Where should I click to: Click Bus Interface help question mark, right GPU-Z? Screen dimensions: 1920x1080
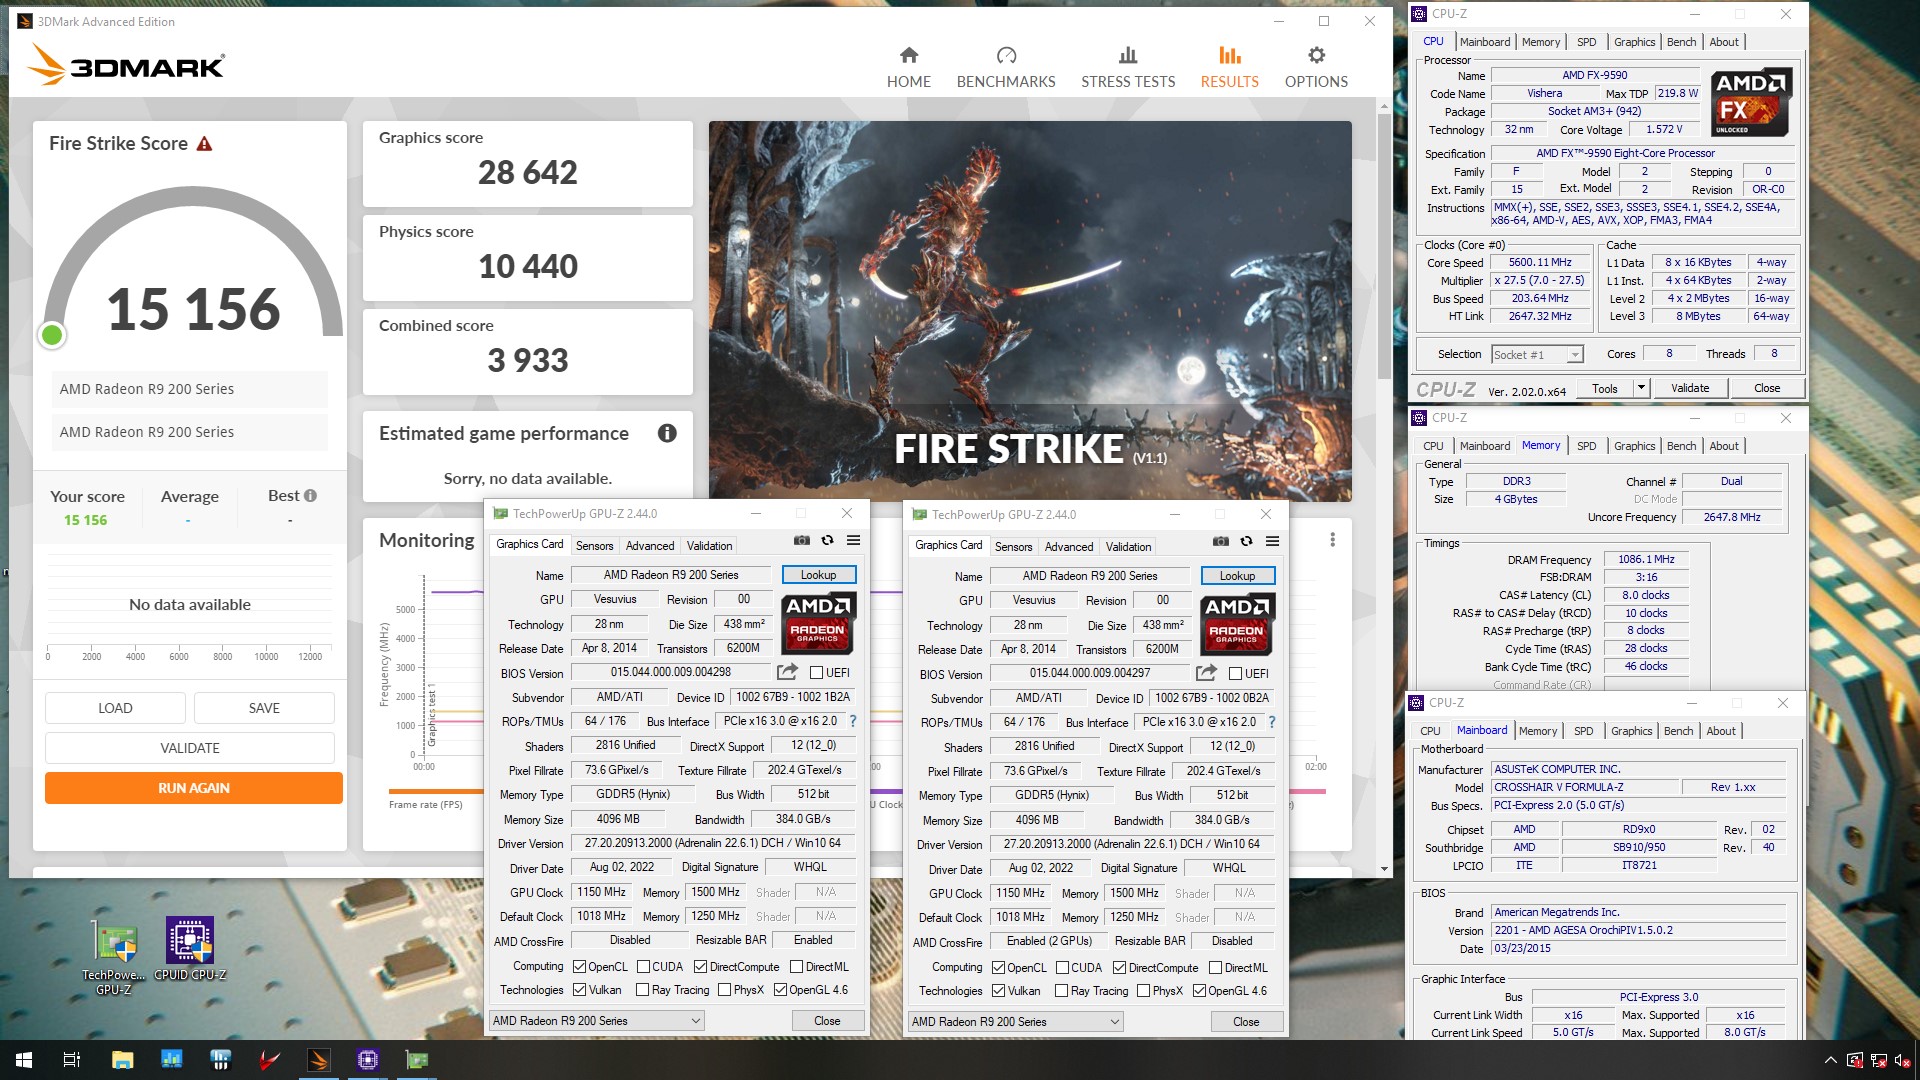point(1272,722)
